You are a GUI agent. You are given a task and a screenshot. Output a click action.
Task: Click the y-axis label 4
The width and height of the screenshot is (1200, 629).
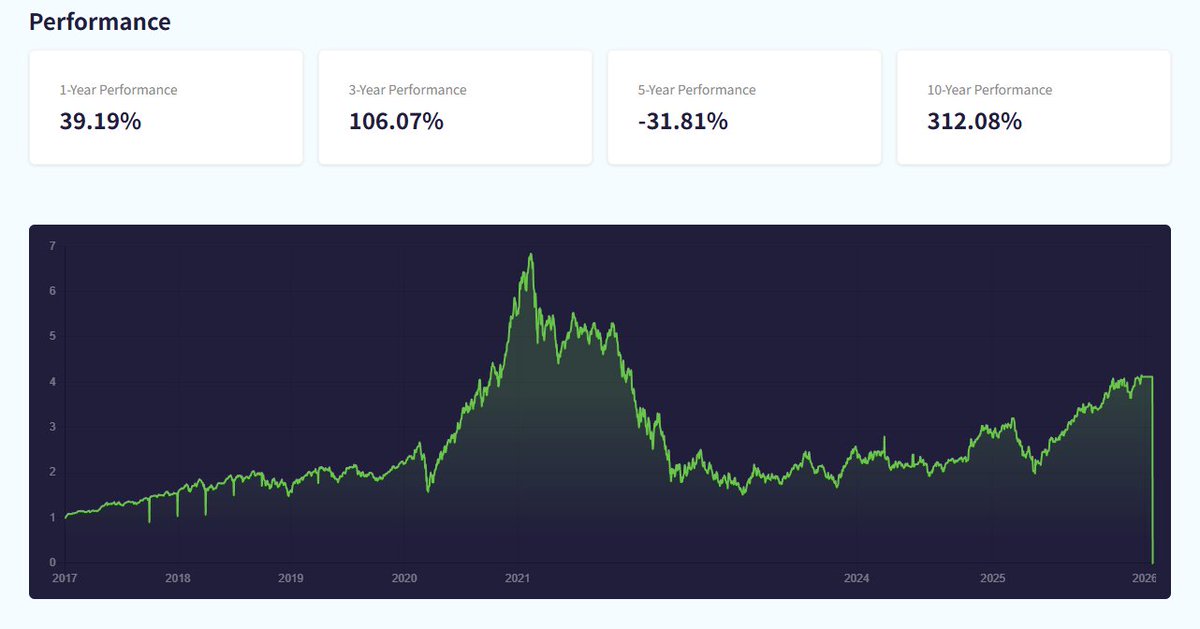52,382
